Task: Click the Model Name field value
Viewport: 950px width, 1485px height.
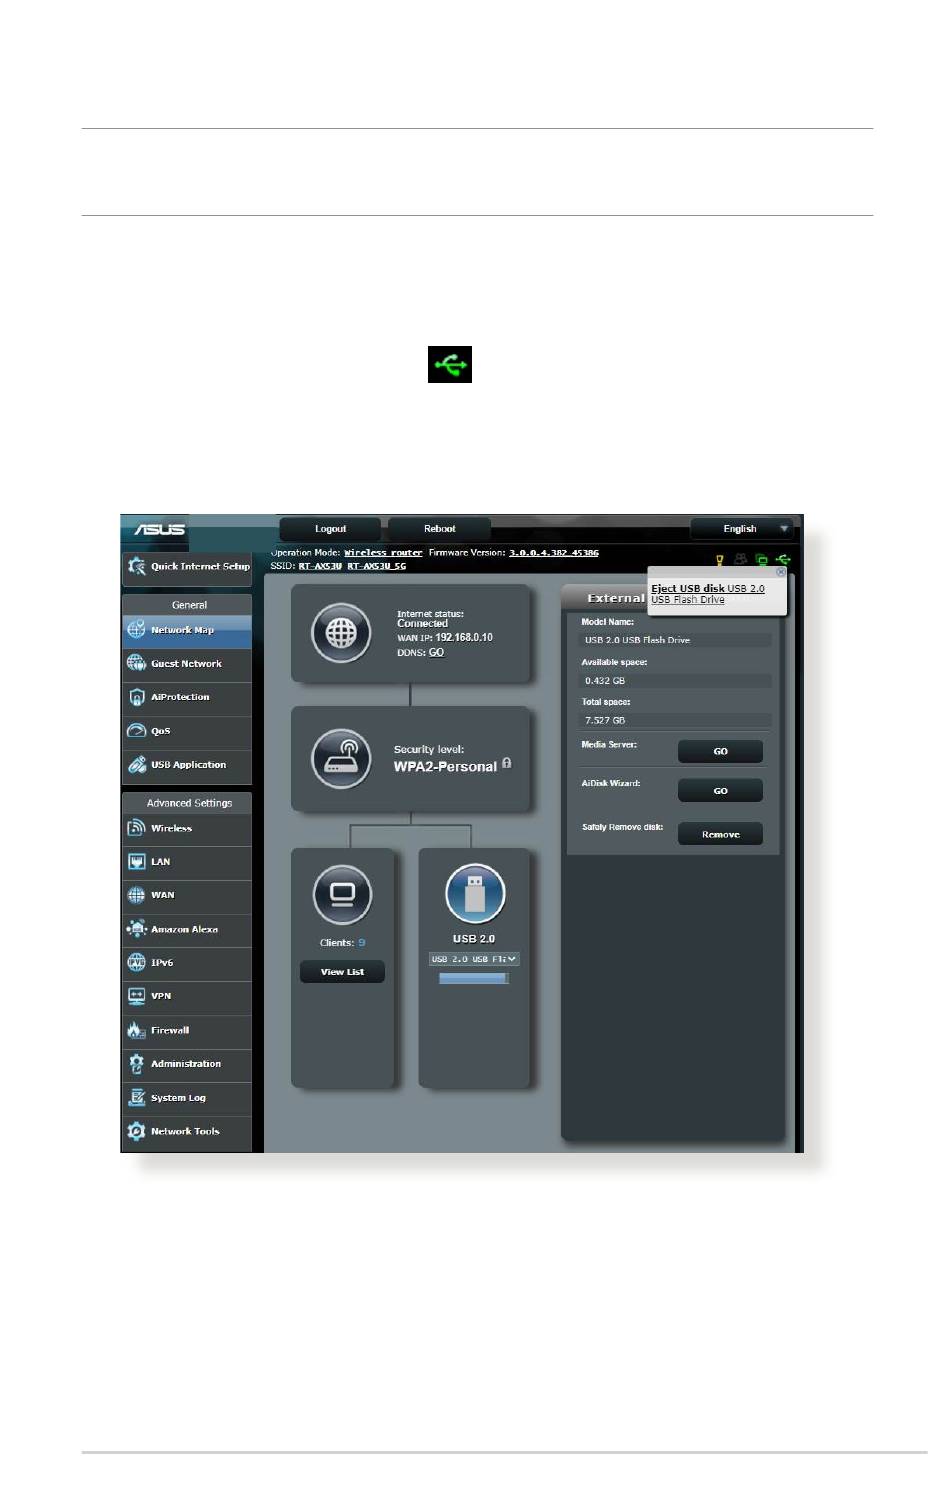Action: click(676, 640)
